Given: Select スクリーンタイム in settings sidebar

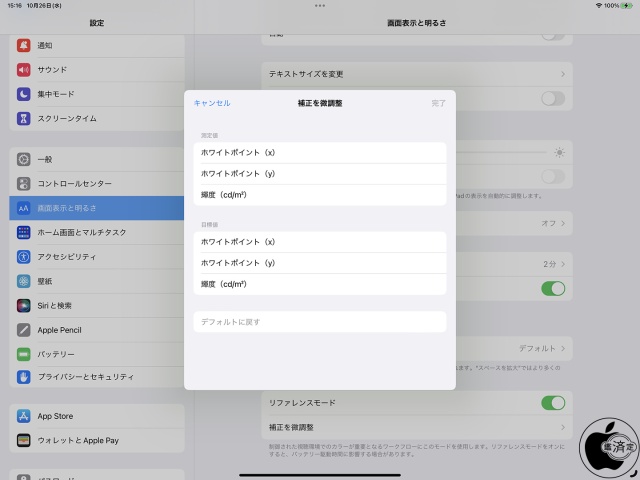Looking at the screenshot, I should coord(97,118).
